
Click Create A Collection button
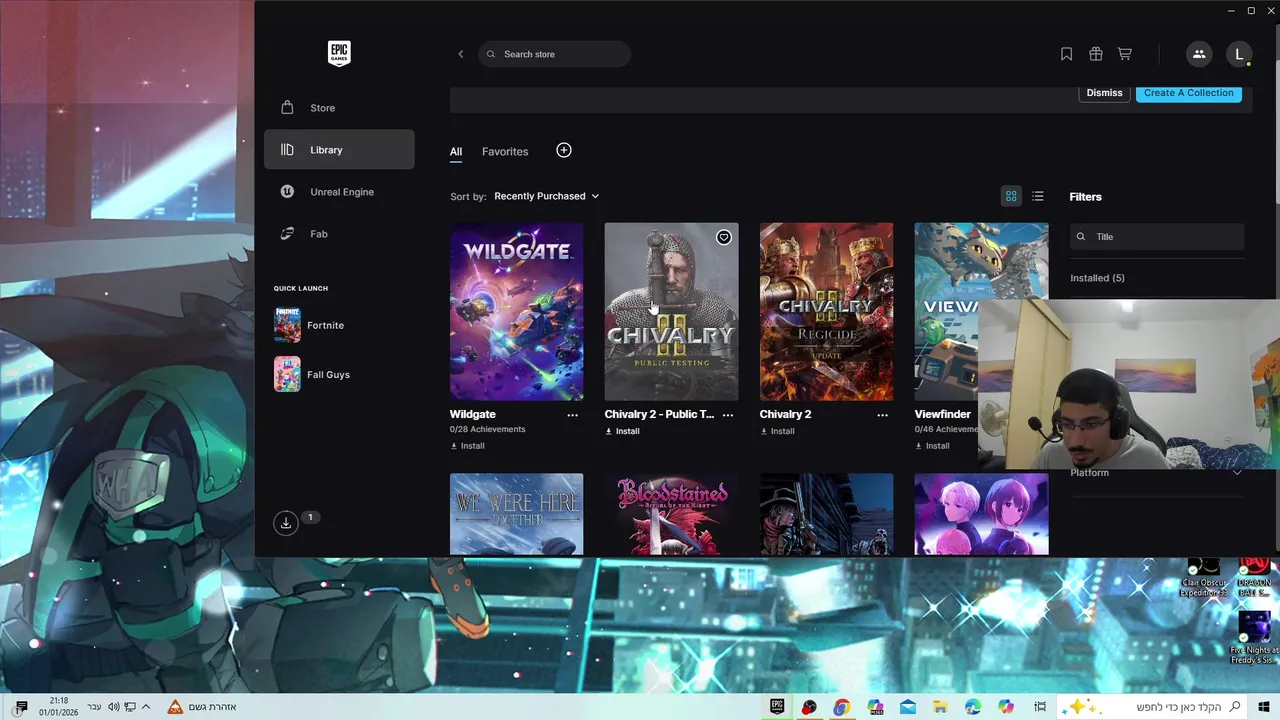(x=1189, y=93)
